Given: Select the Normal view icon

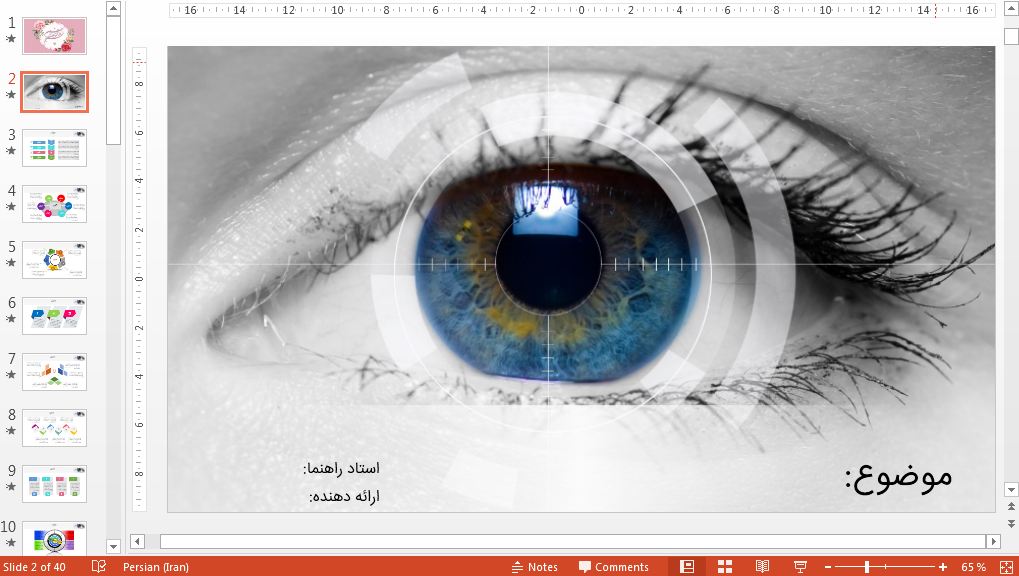Looking at the screenshot, I should [x=686, y=566].
